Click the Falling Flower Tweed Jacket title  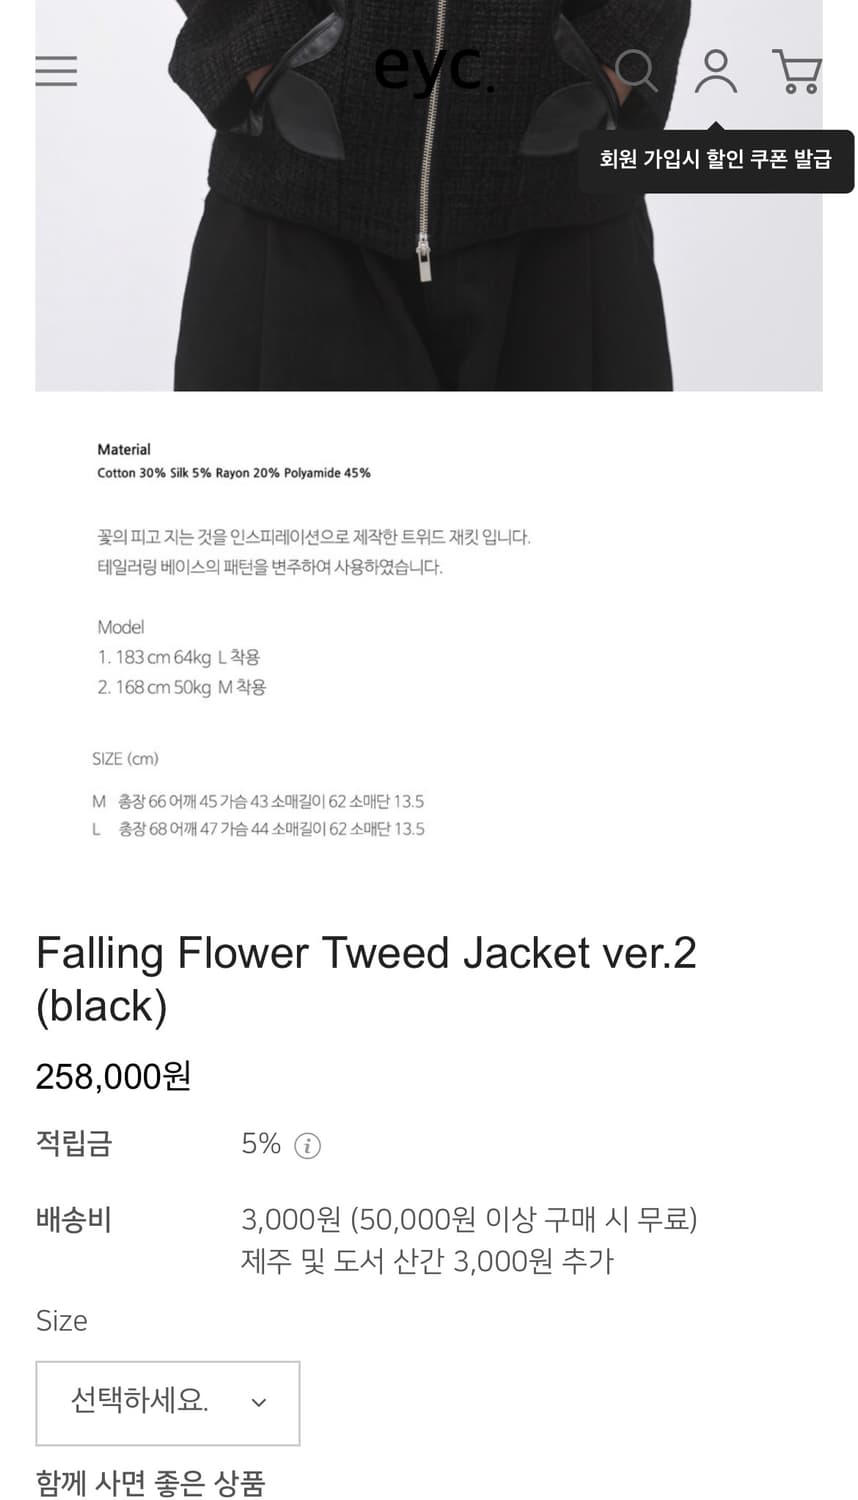[x=366, y=979]
